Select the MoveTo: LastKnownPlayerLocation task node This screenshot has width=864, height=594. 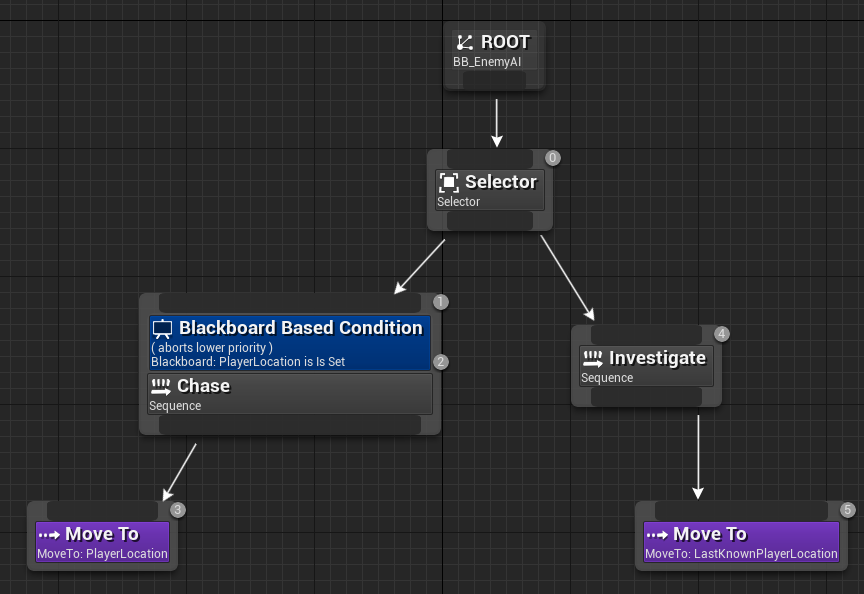(742, 542)
